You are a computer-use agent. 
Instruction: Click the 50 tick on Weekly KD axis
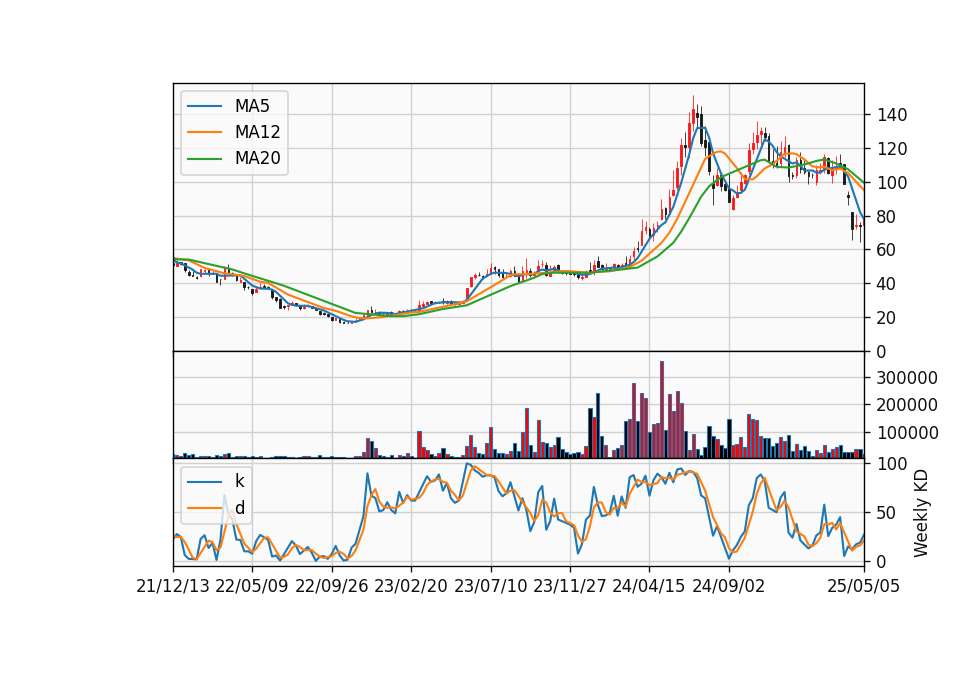(x=887, y=513)
